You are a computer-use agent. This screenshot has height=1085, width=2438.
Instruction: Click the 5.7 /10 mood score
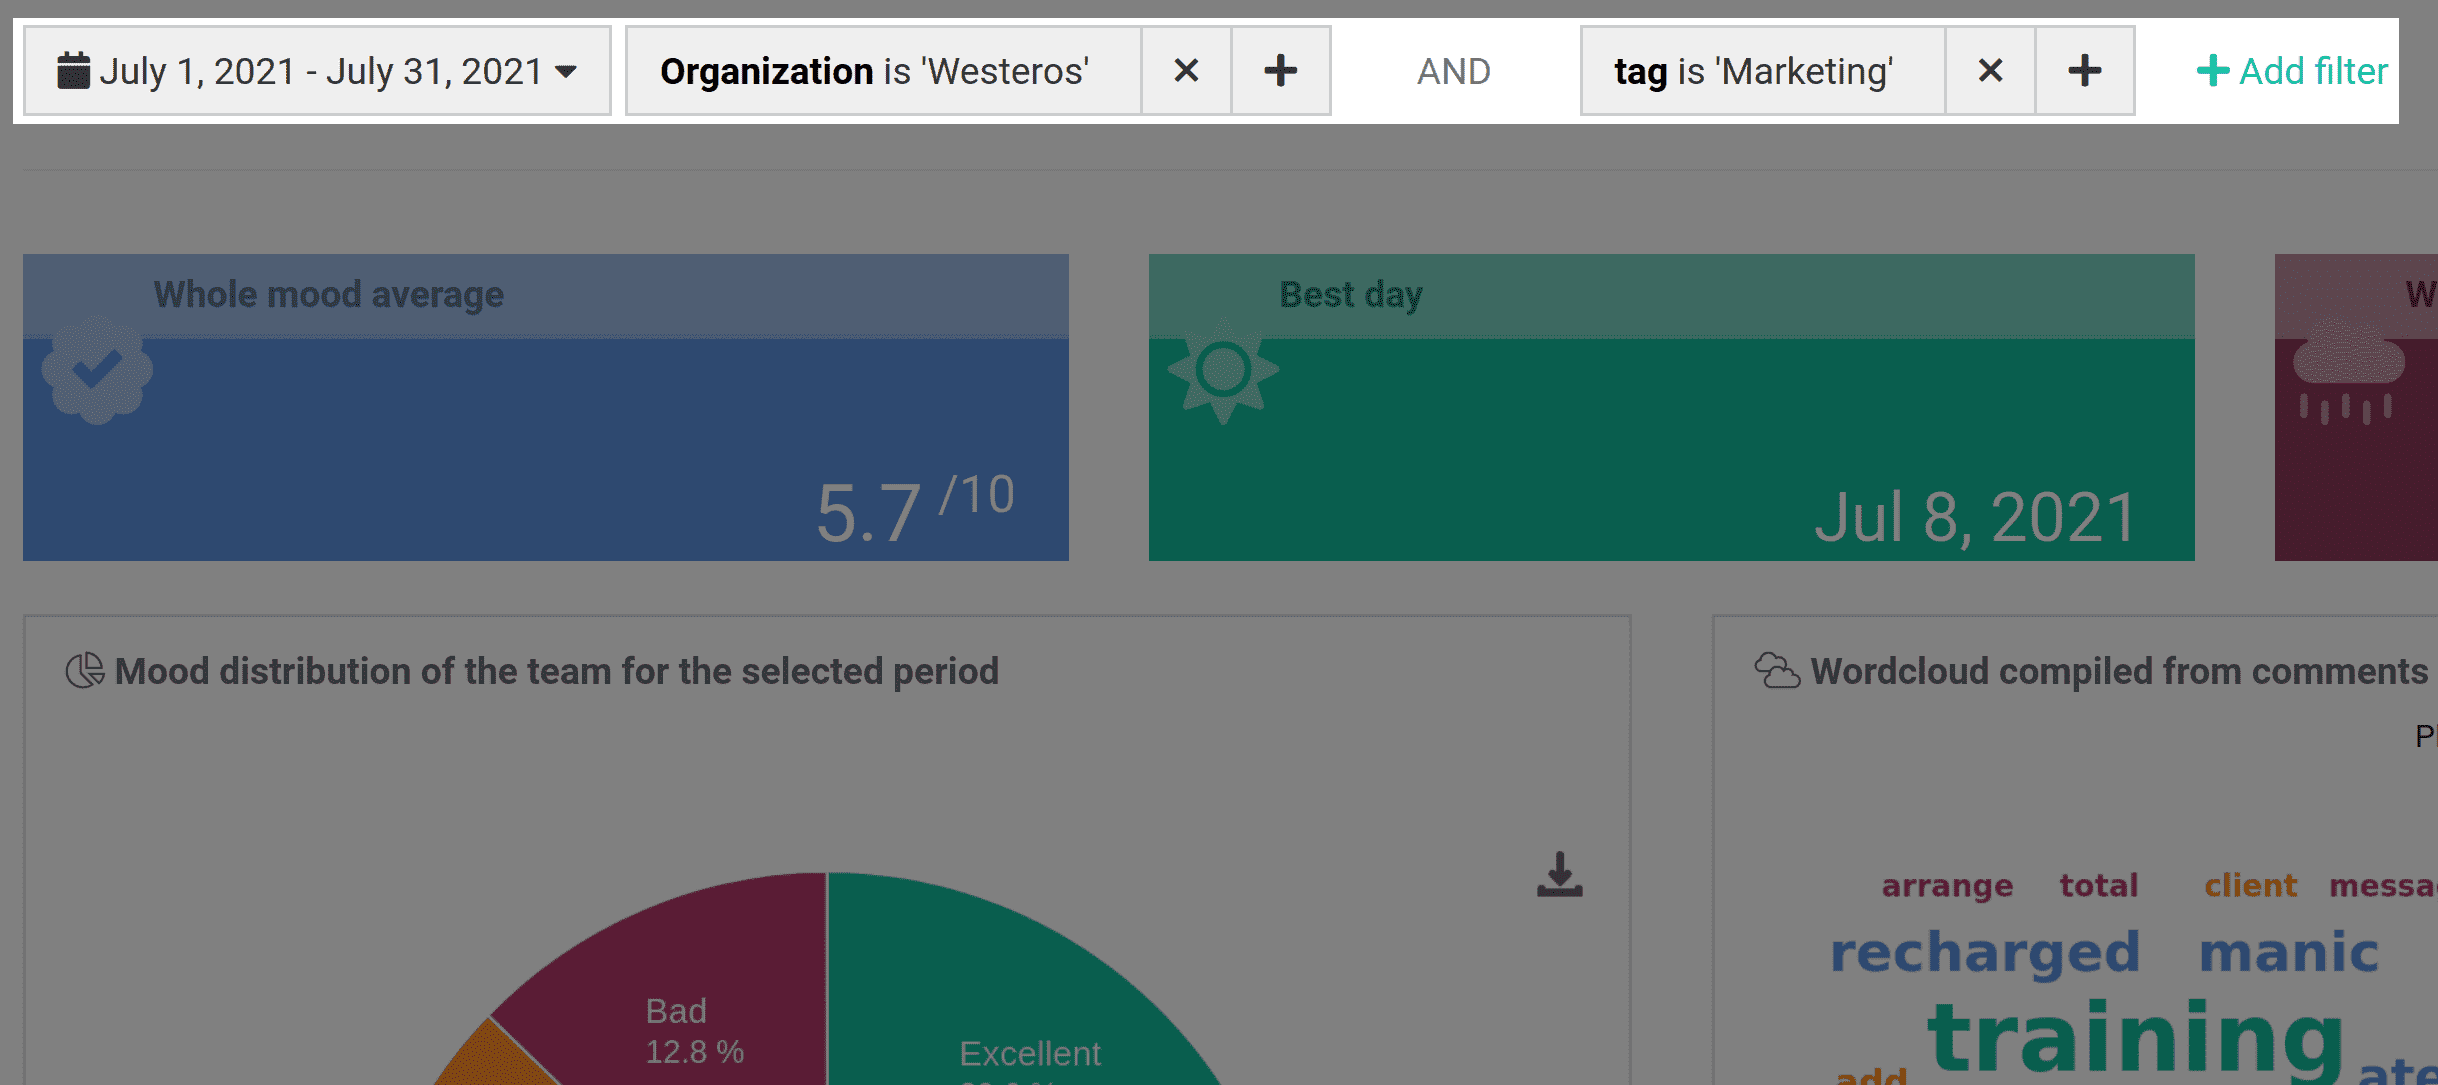pos(915,510)
